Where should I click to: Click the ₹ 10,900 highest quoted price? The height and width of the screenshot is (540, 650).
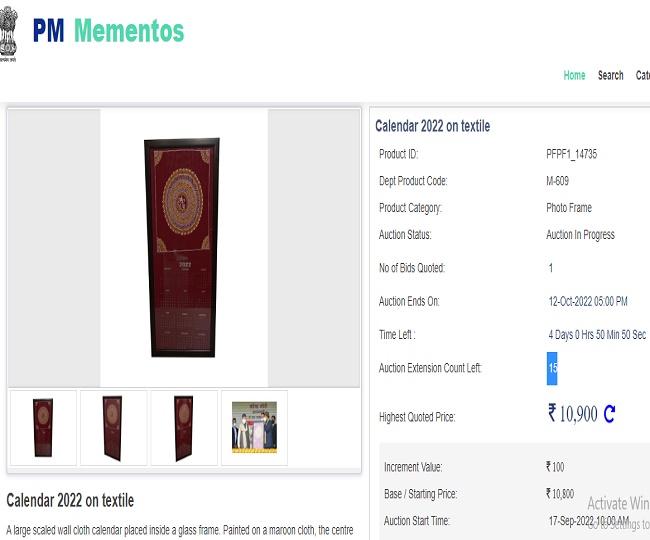[572, 414]
